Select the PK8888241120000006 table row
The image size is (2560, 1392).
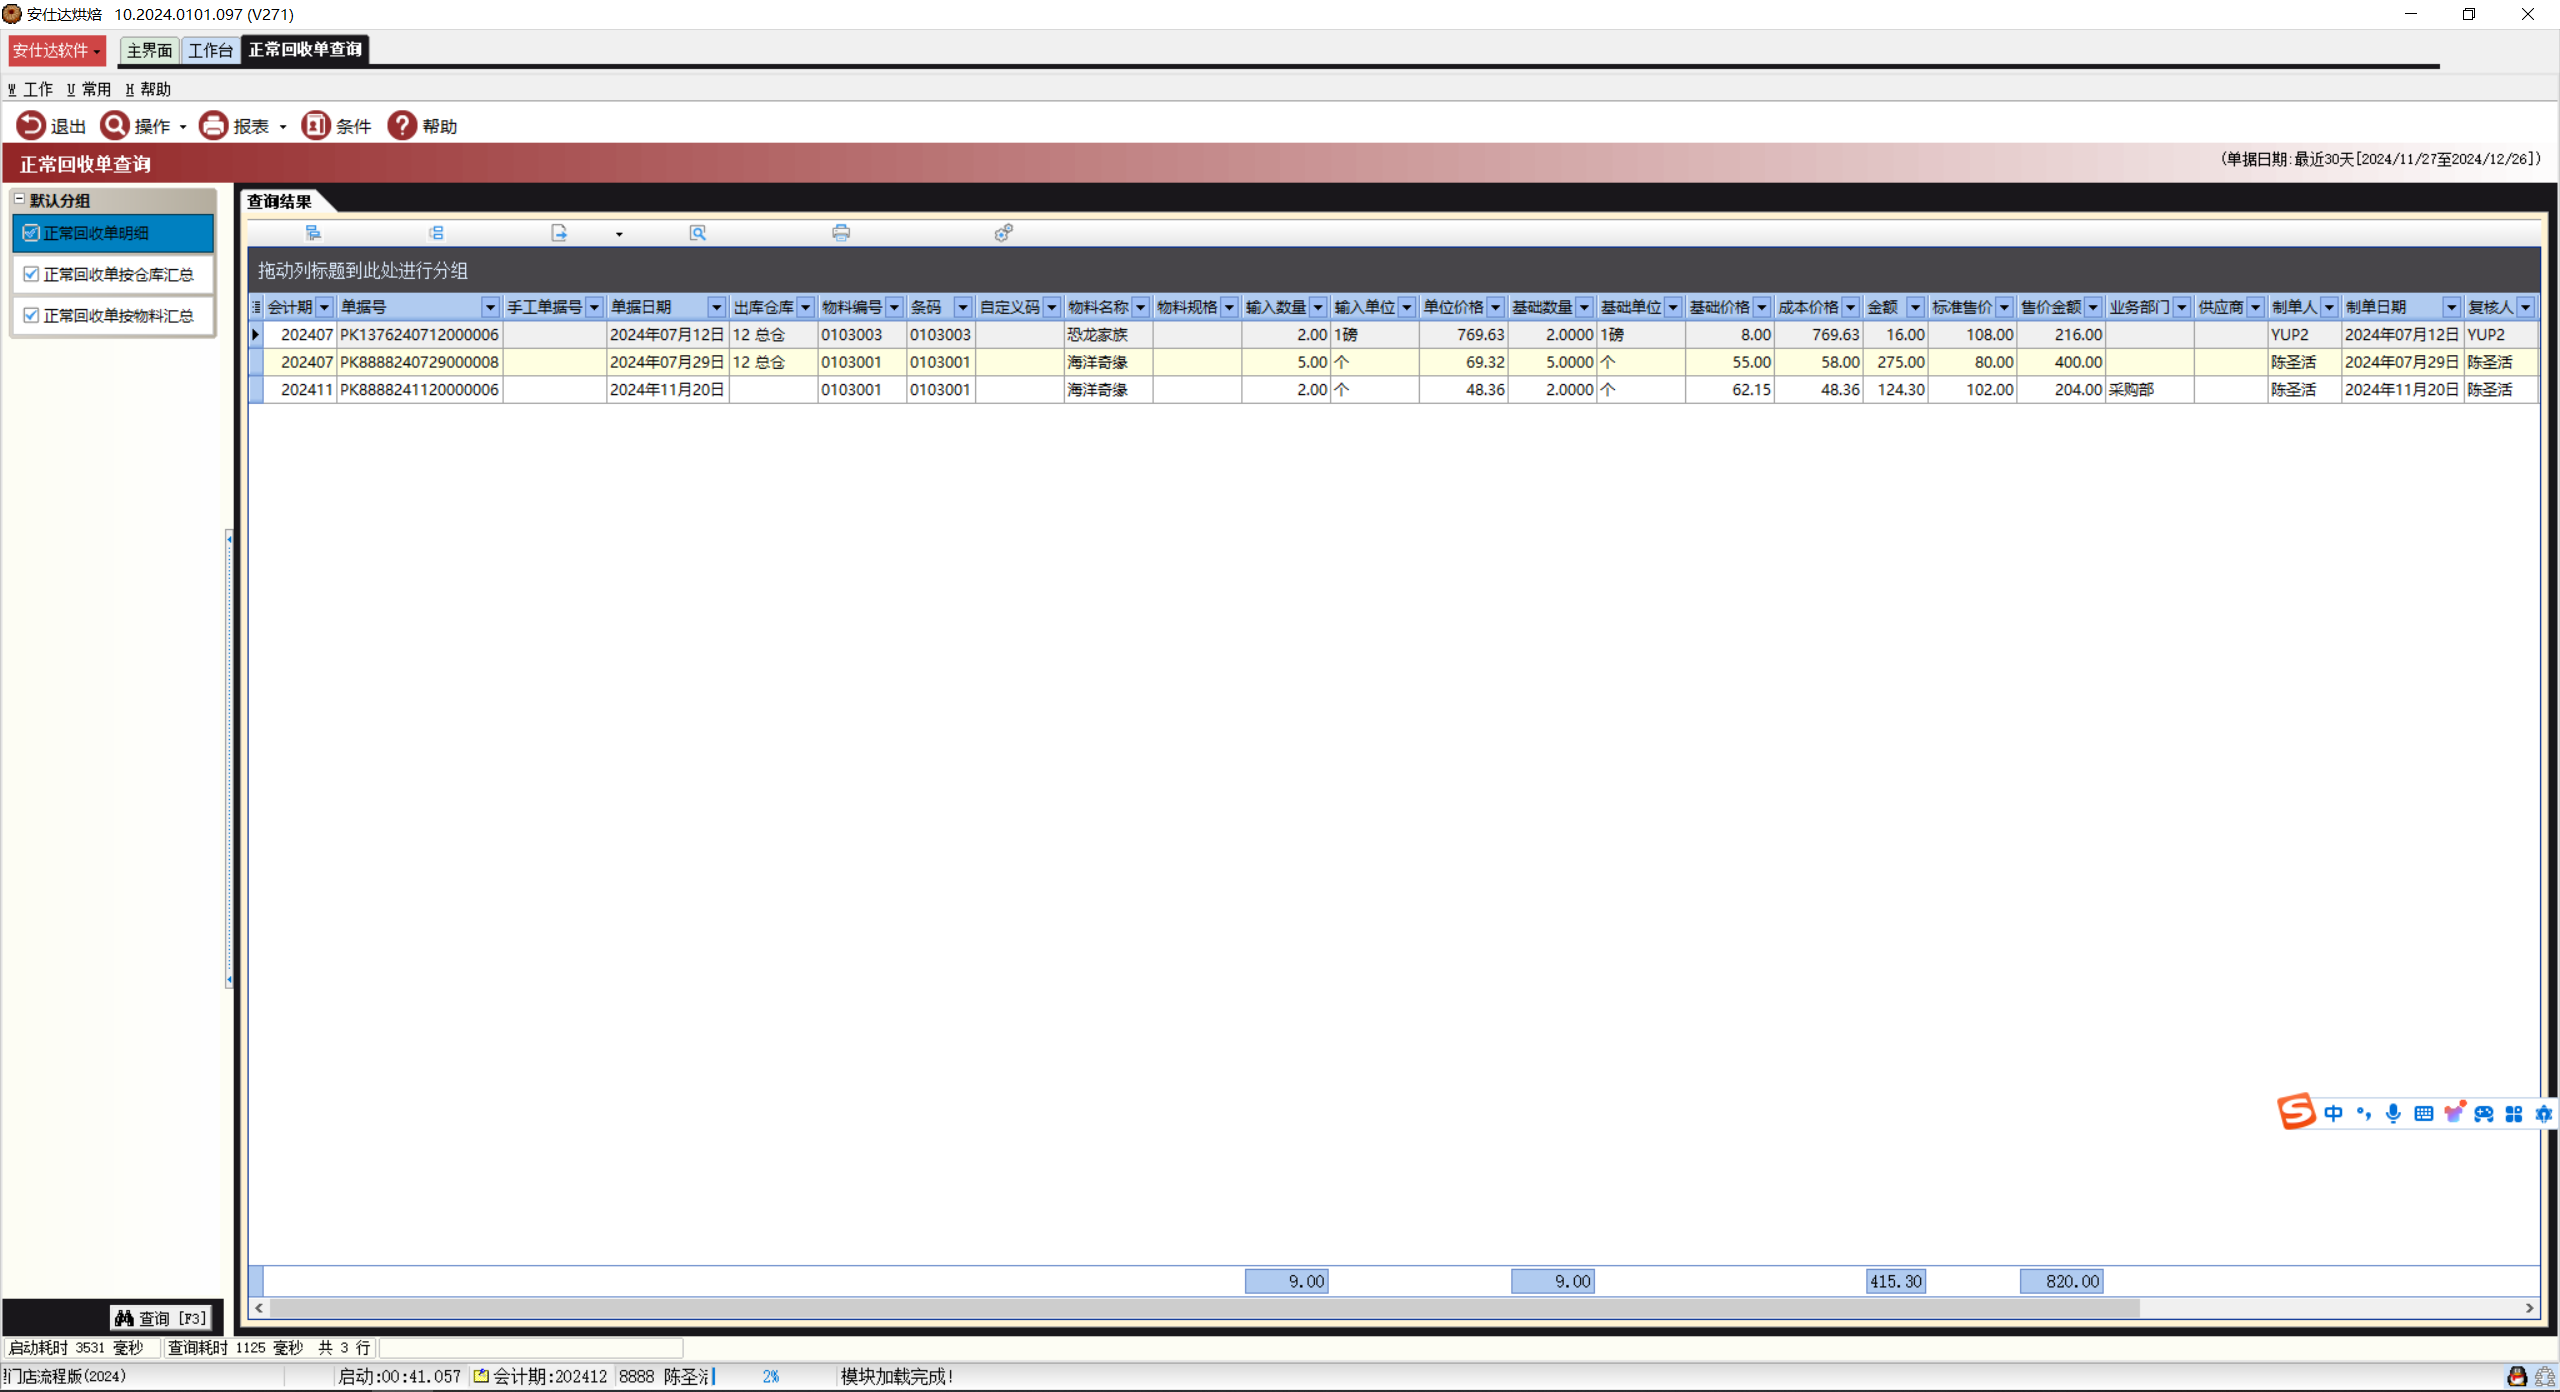pos(419,390)
